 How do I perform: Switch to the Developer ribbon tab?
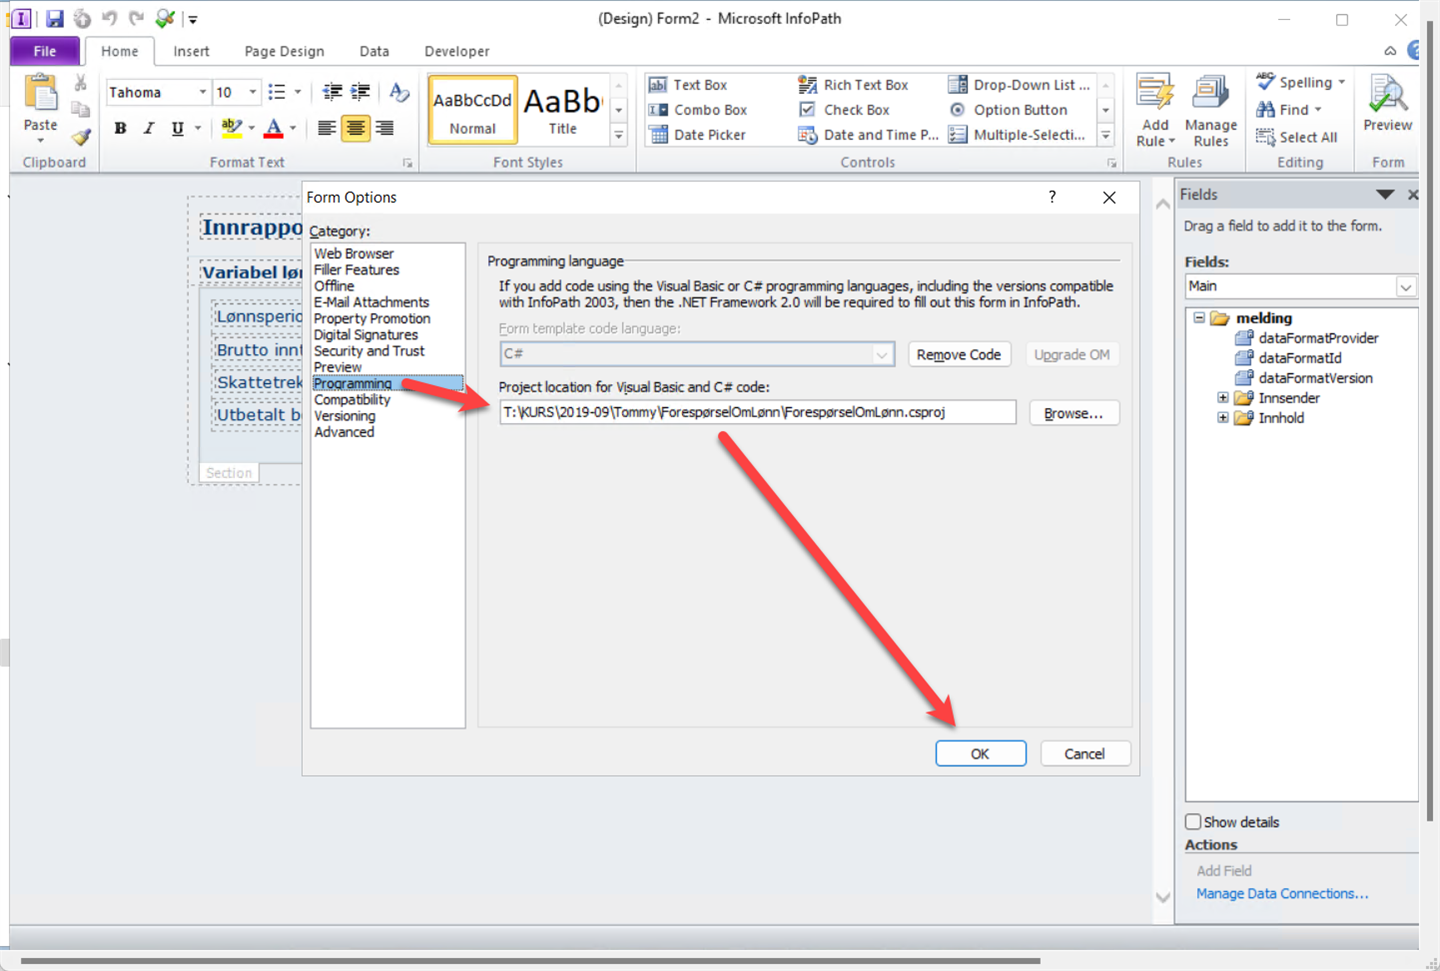pos(457,51)
